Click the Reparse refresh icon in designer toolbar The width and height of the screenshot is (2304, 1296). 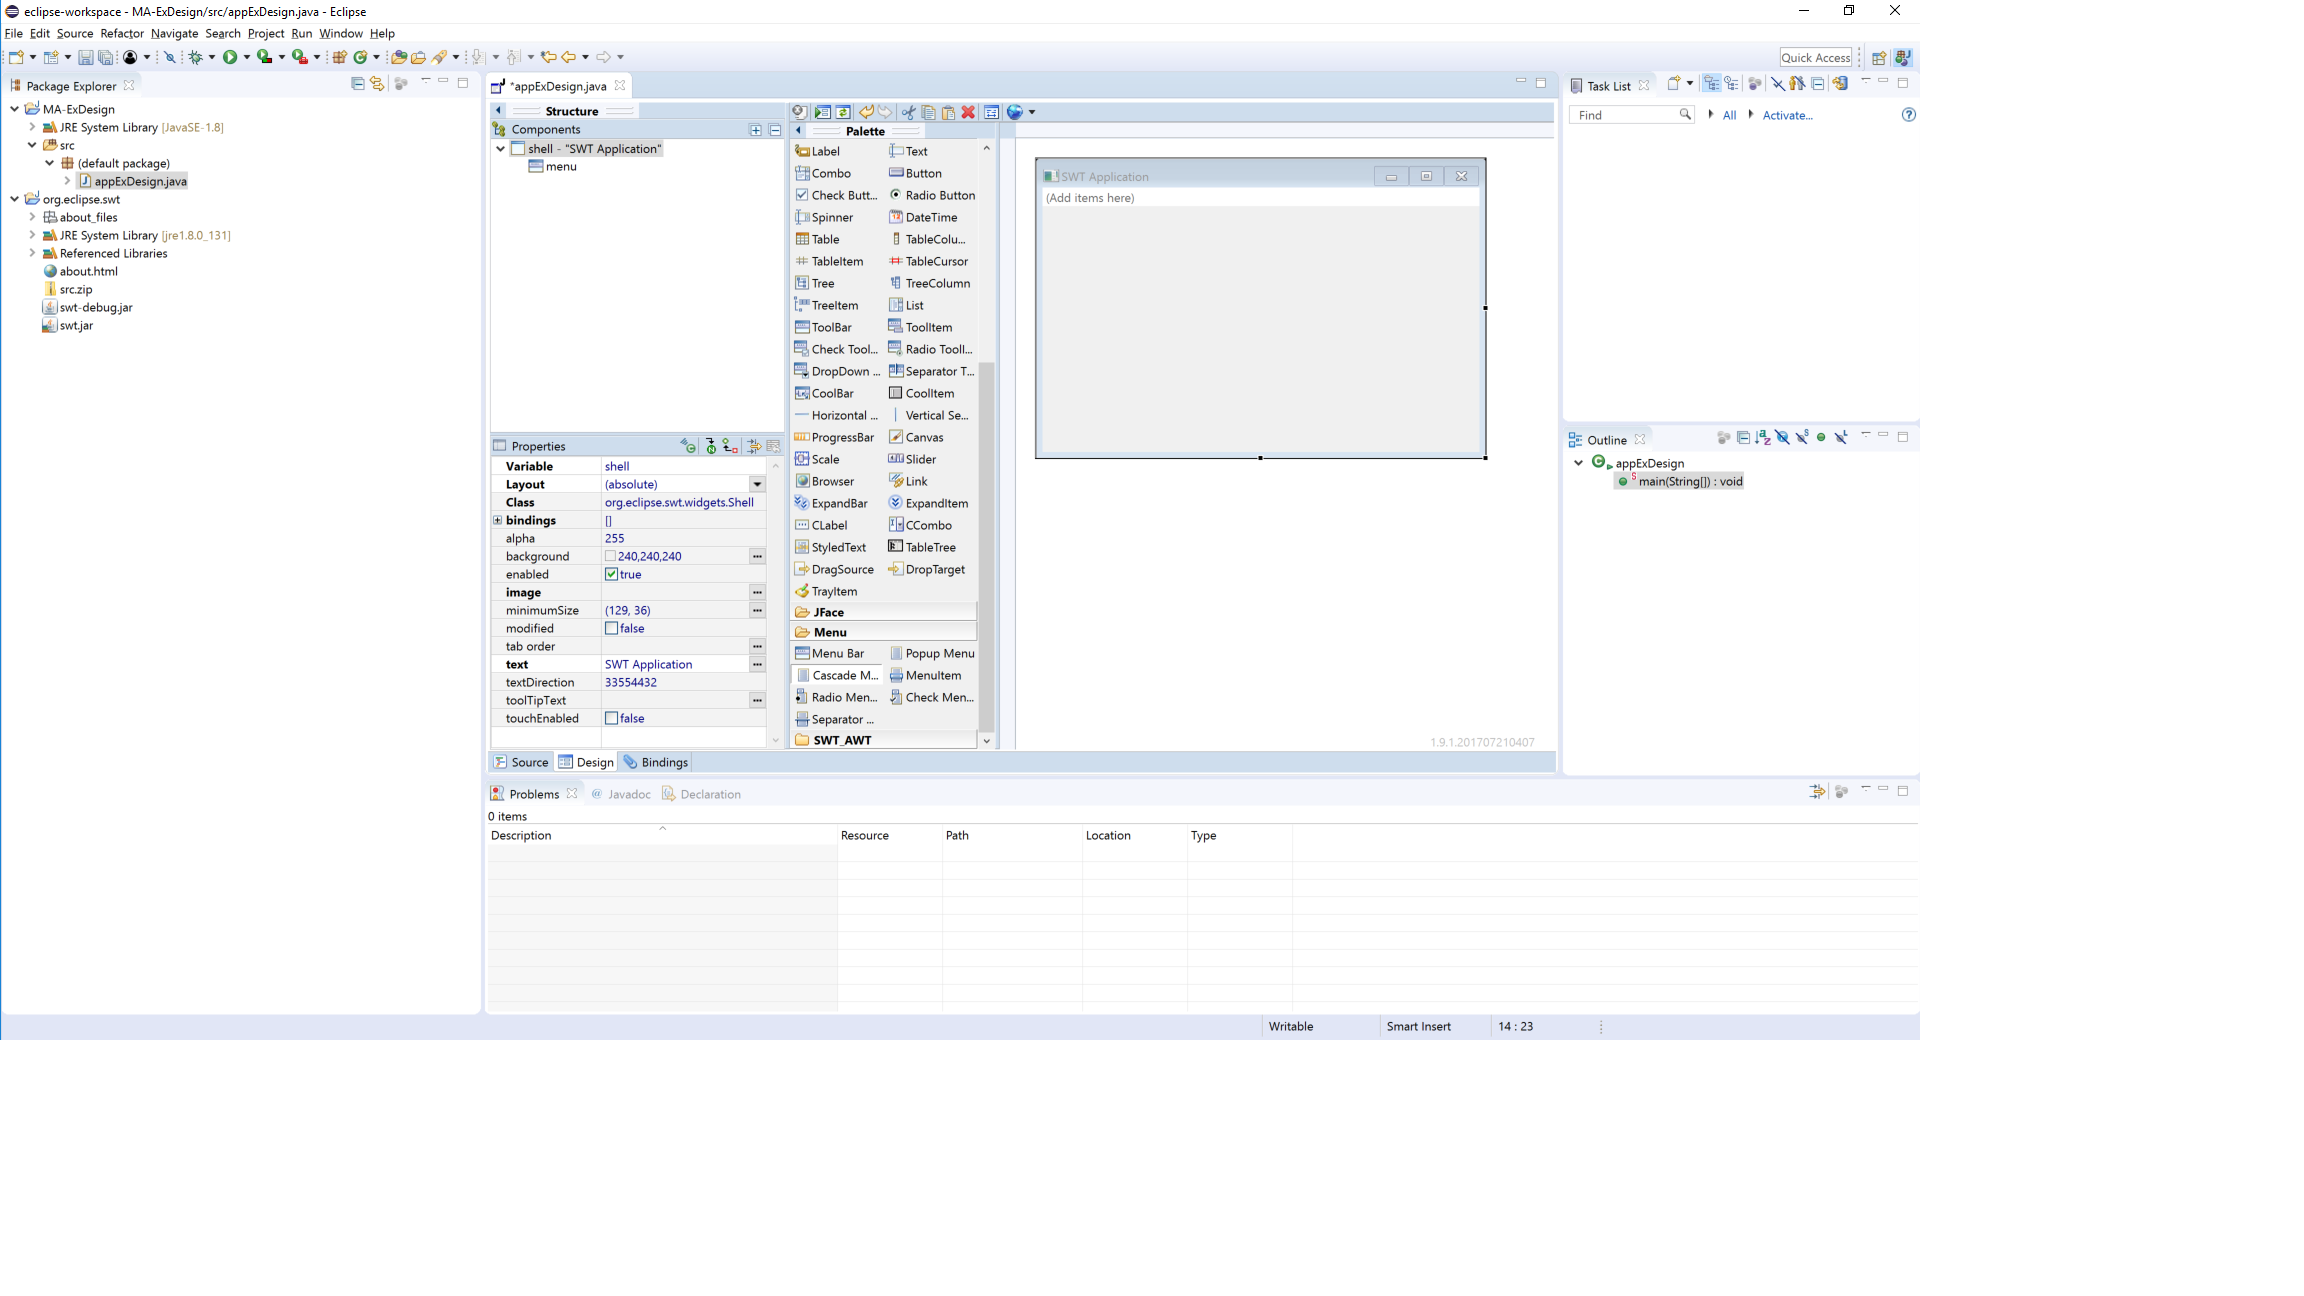(x=843, y=112)
